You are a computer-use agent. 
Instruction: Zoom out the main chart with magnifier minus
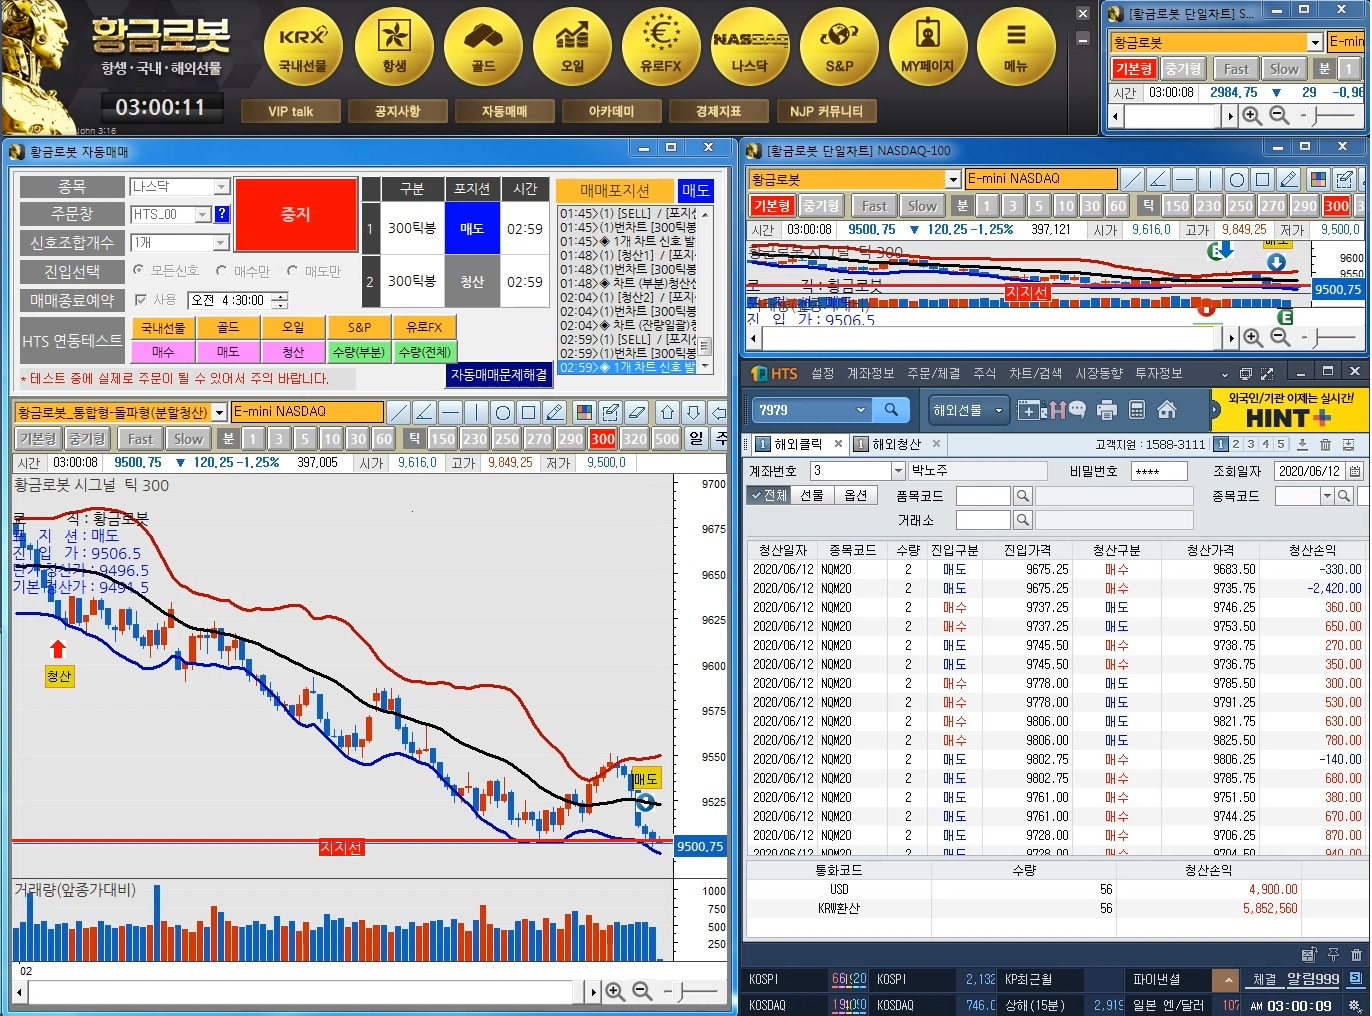click(642, 991)
